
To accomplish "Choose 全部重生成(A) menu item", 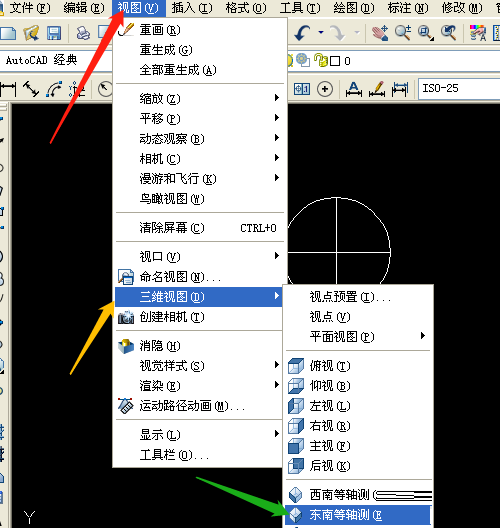I will 200,70.
